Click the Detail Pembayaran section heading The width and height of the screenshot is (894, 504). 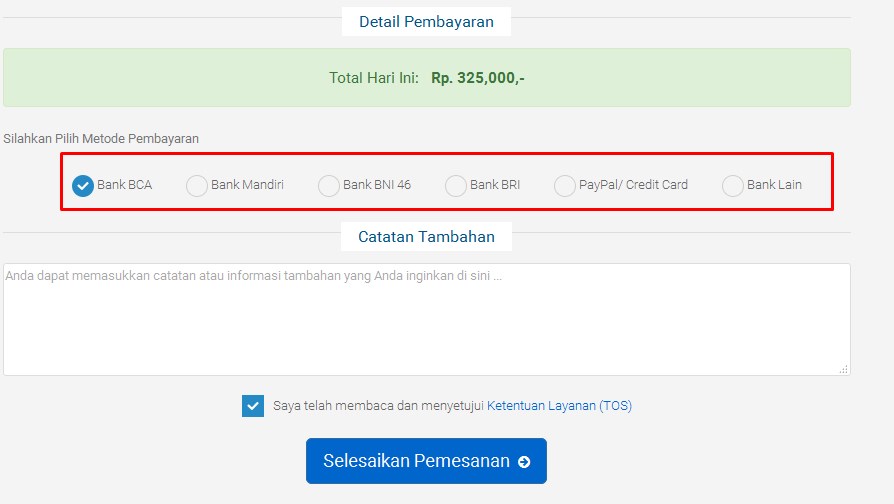[426, 22]
